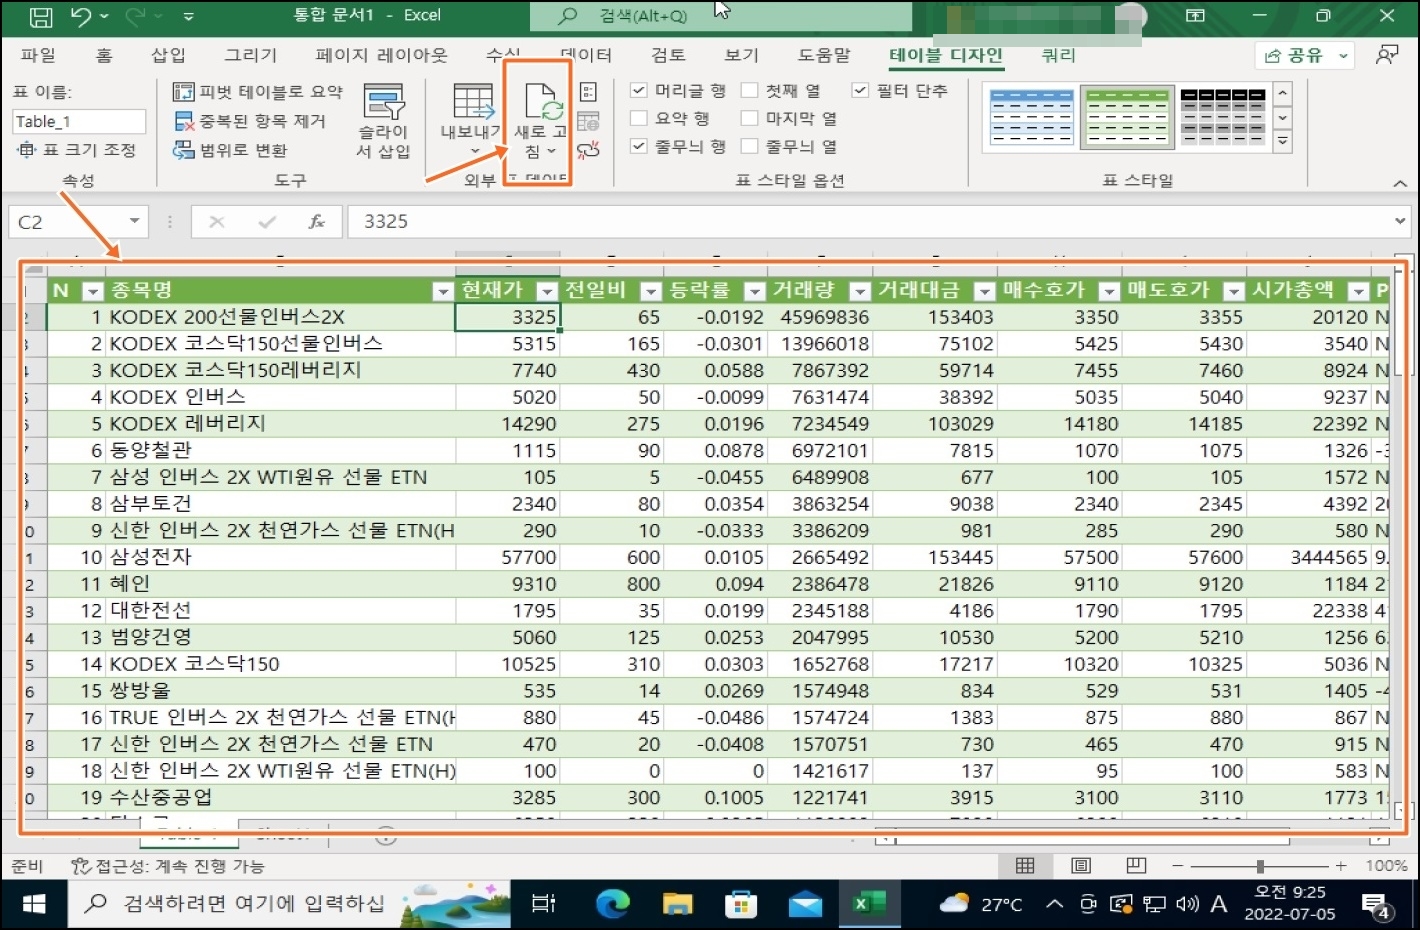Switch to the 홈 (Home) tab
The image size is (1420, 930).
click(x=104, y=55)
